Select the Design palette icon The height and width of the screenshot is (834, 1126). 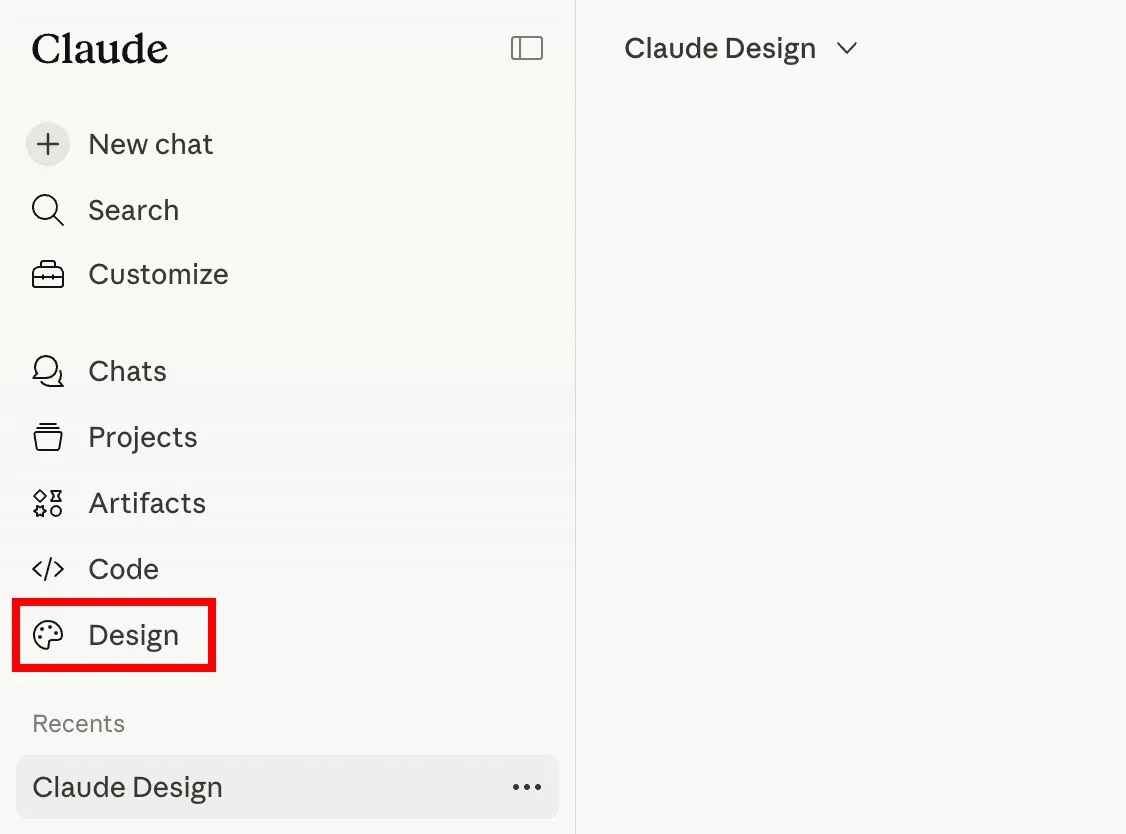pos(47,635)
